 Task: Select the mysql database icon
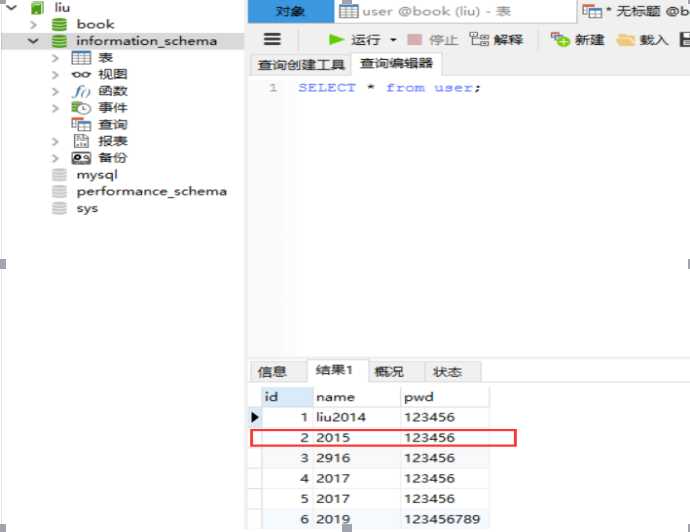click(60, 175)
